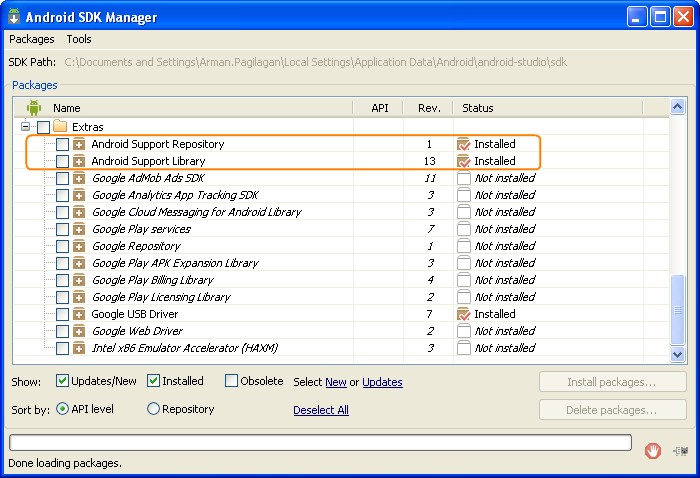
Task: Click package icon next to Google Play services
Action: (x=79, y=229)
